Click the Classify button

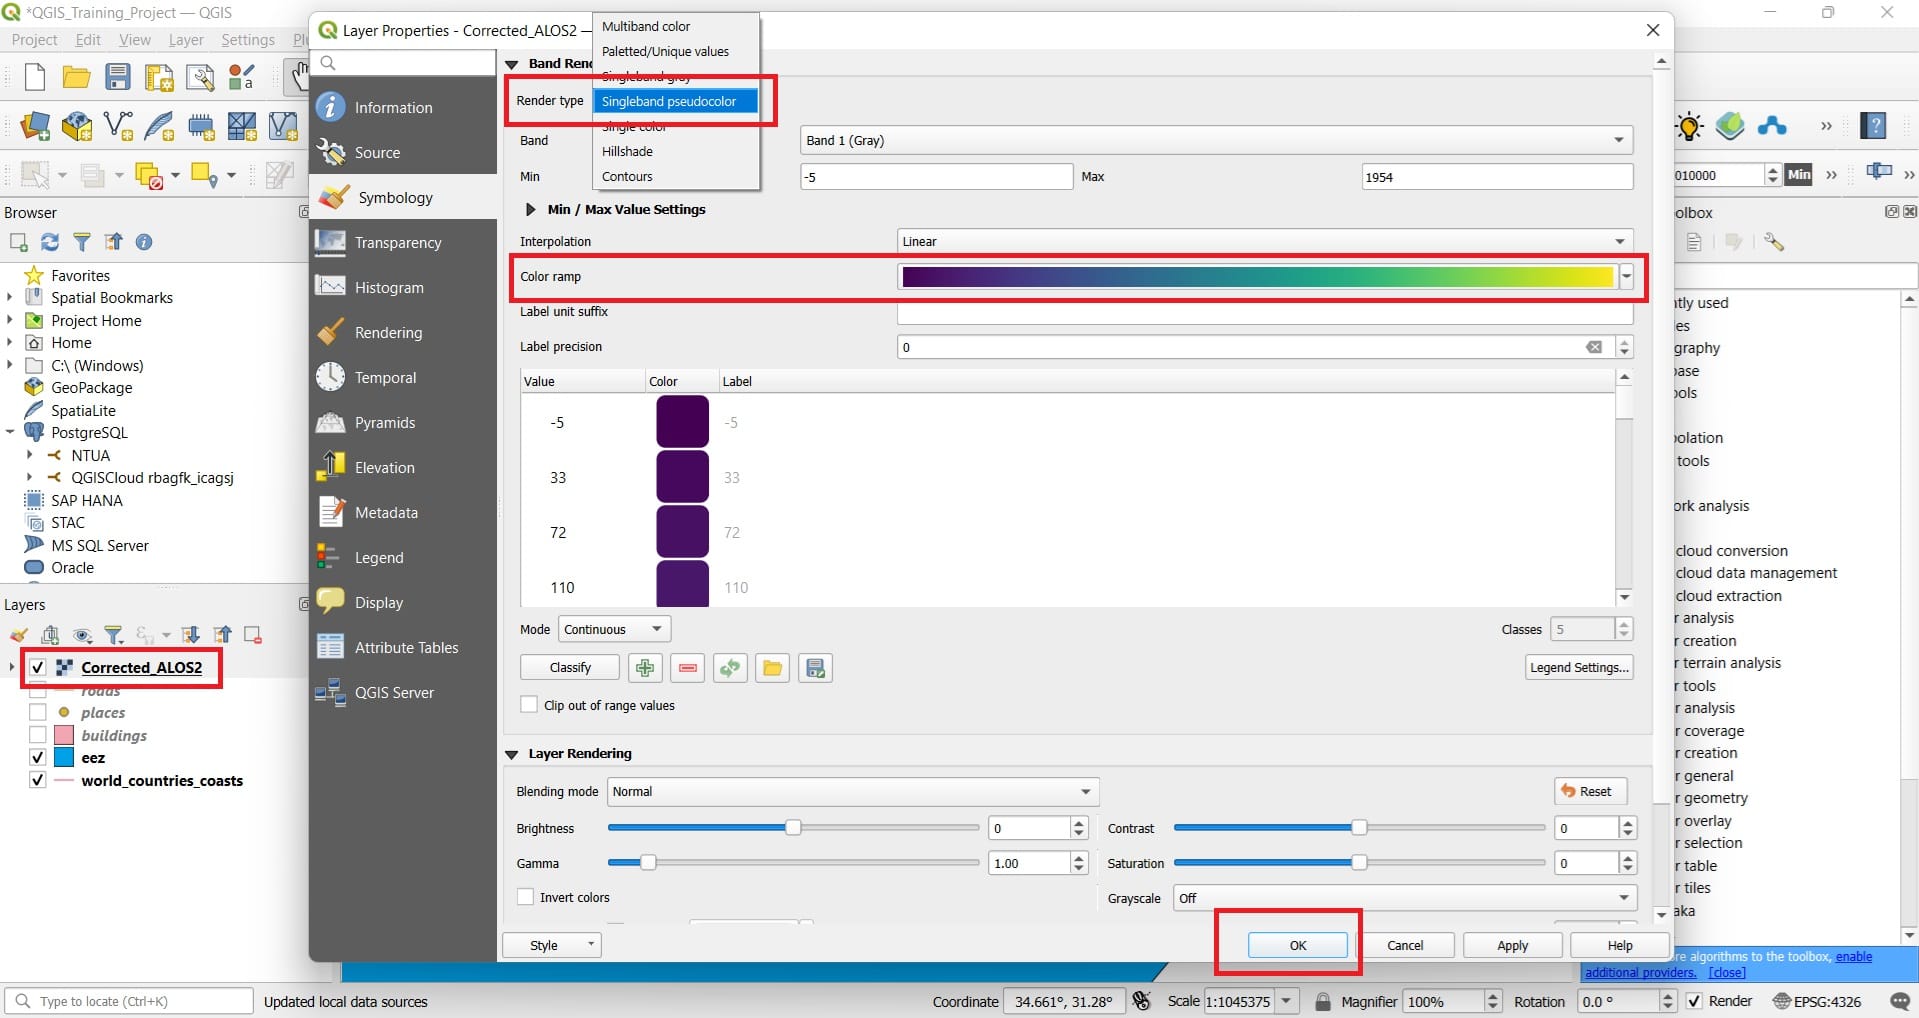(570, 668)
